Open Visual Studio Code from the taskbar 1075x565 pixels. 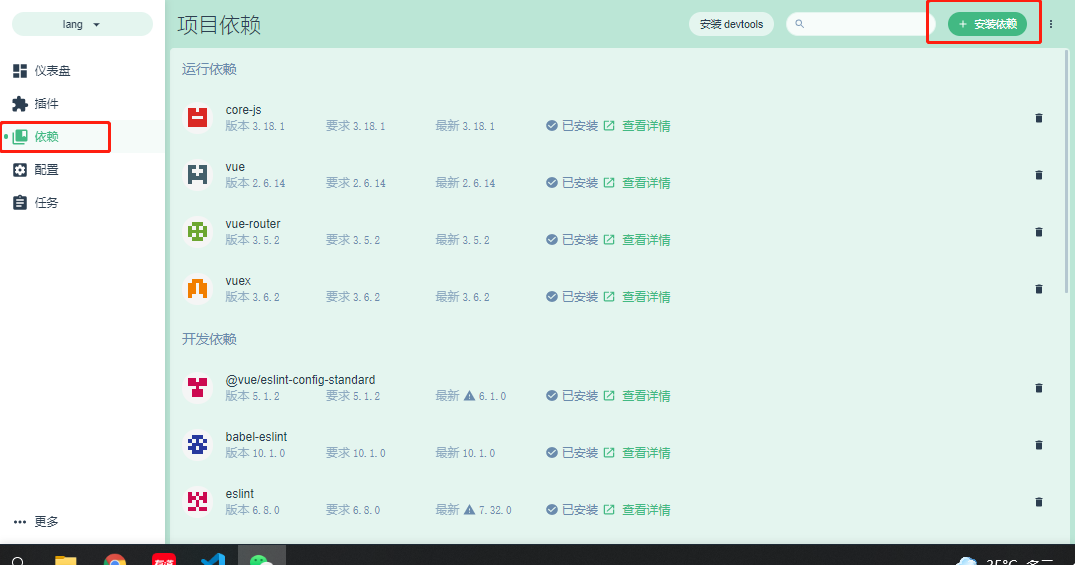point(213,557)
